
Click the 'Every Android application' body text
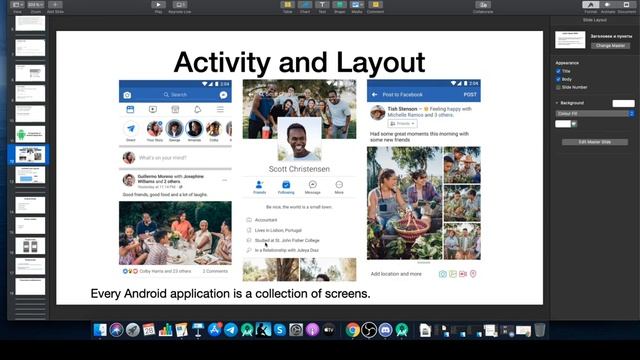tap(230, 293)
